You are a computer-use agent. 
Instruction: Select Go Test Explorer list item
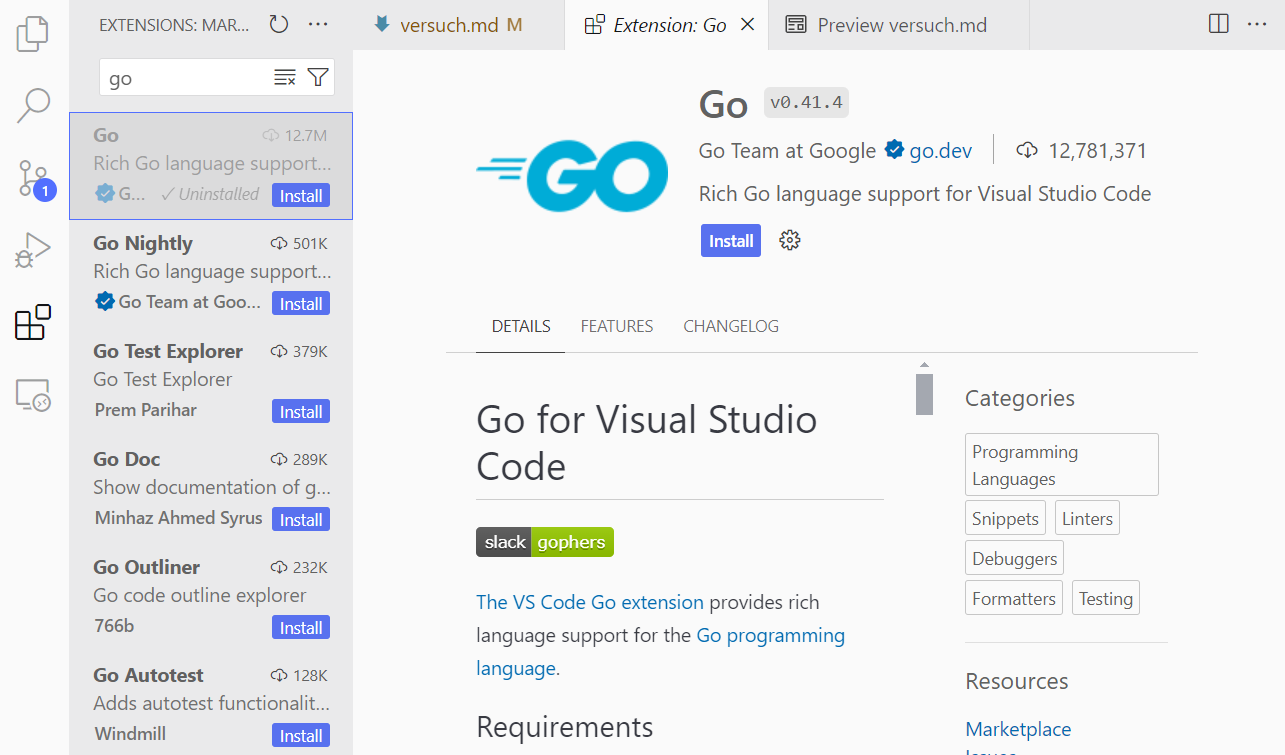(211, 382)
